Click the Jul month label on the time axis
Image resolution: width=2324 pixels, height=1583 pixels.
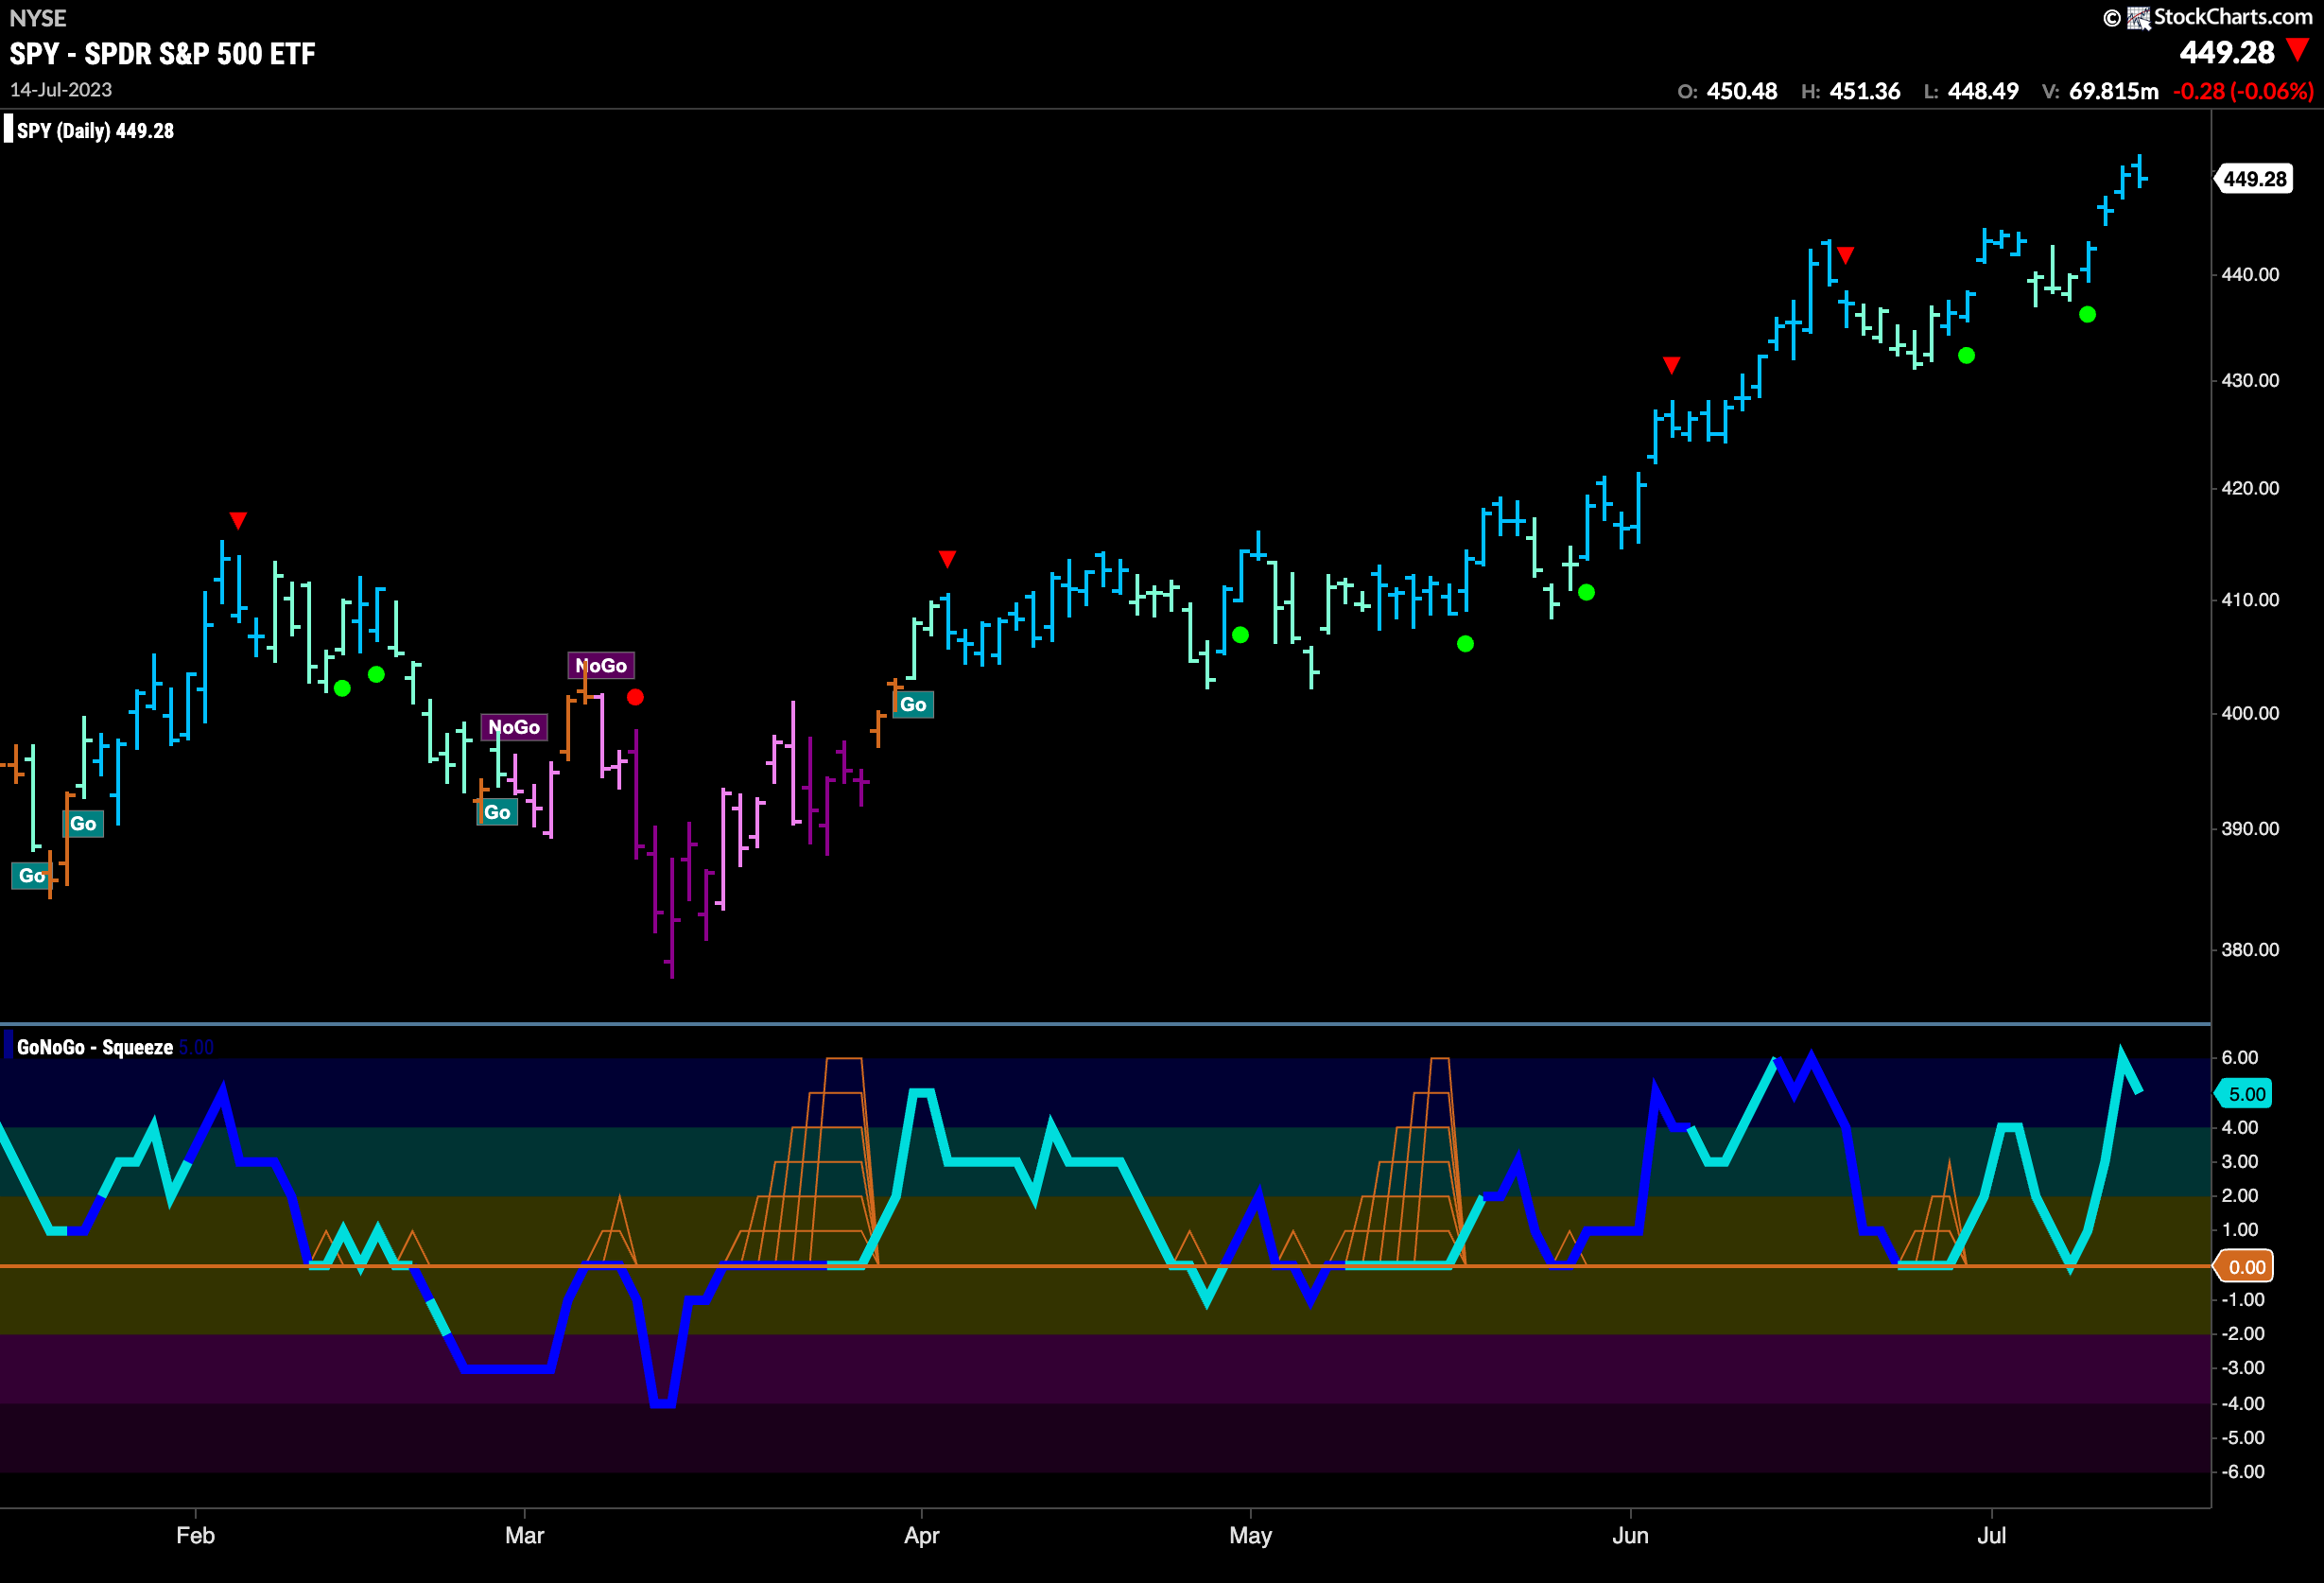[1992, 1535]
